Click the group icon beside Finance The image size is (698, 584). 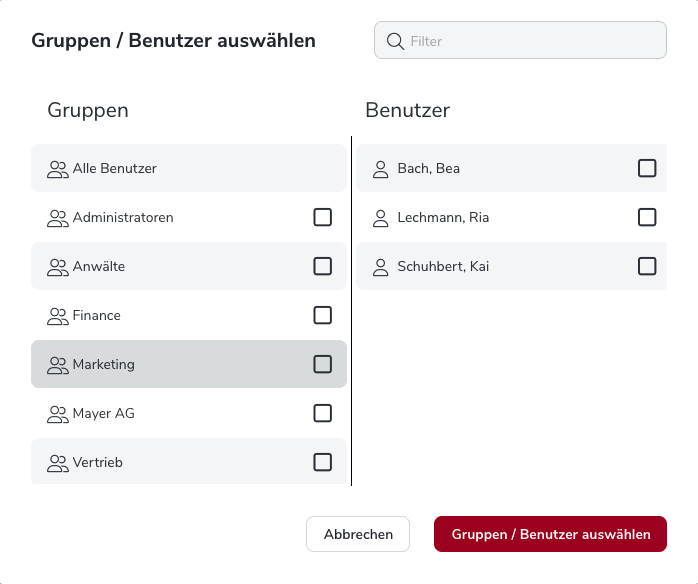pyautogui.click(x=57, y=316)
